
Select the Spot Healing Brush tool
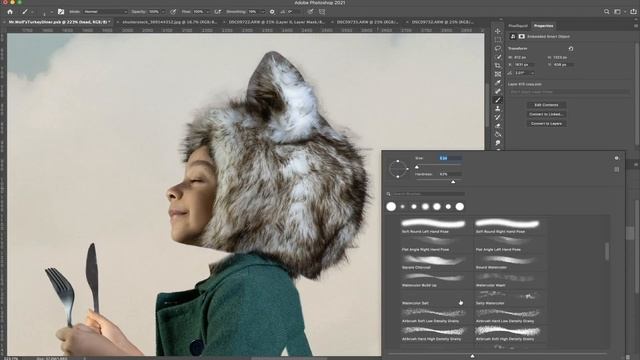click(x=498, y=91)
